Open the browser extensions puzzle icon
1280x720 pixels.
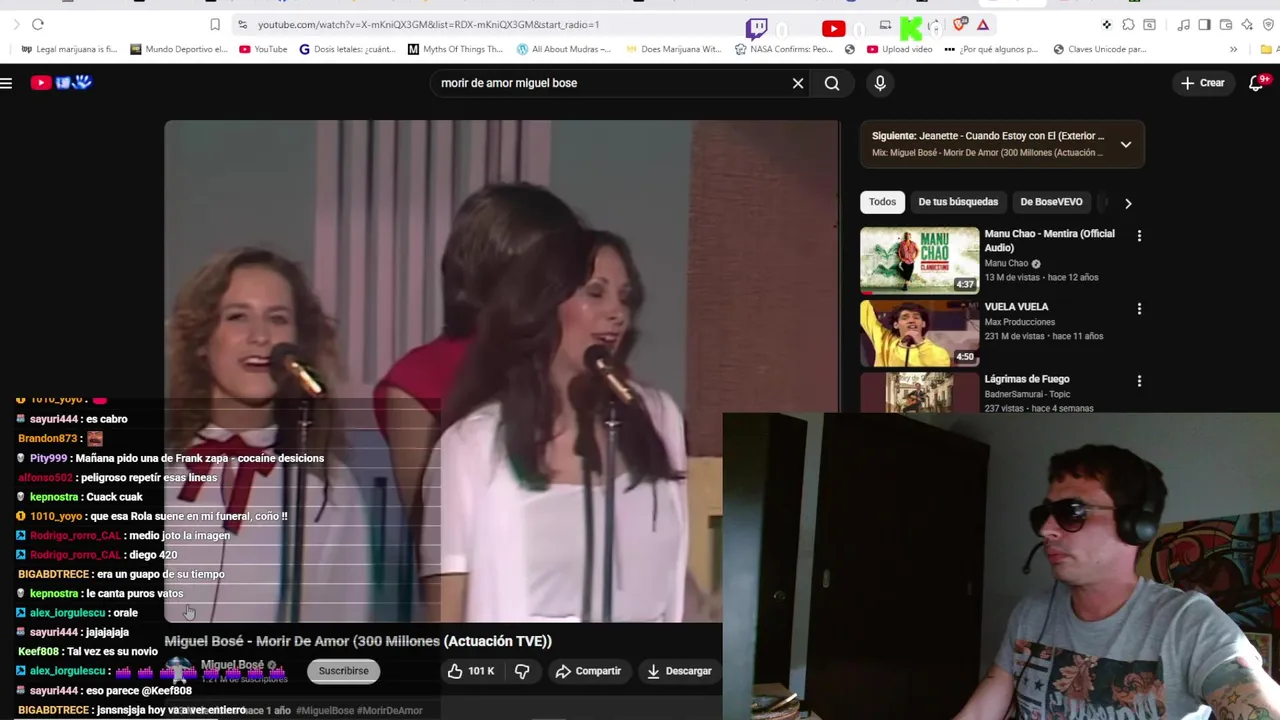point(1128,25)
